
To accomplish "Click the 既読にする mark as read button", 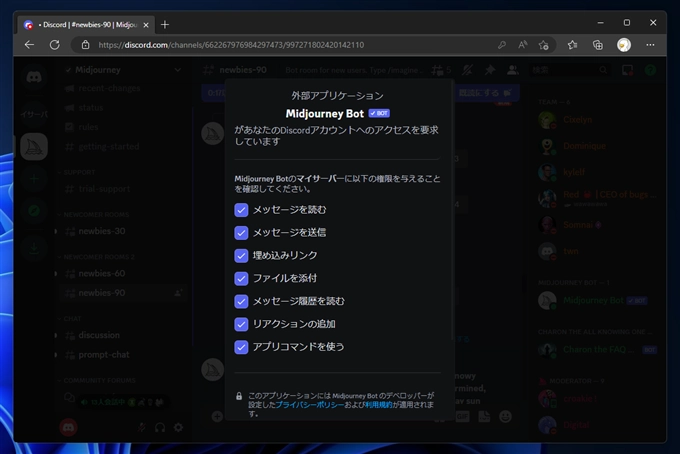I will (x=486, y=93).
